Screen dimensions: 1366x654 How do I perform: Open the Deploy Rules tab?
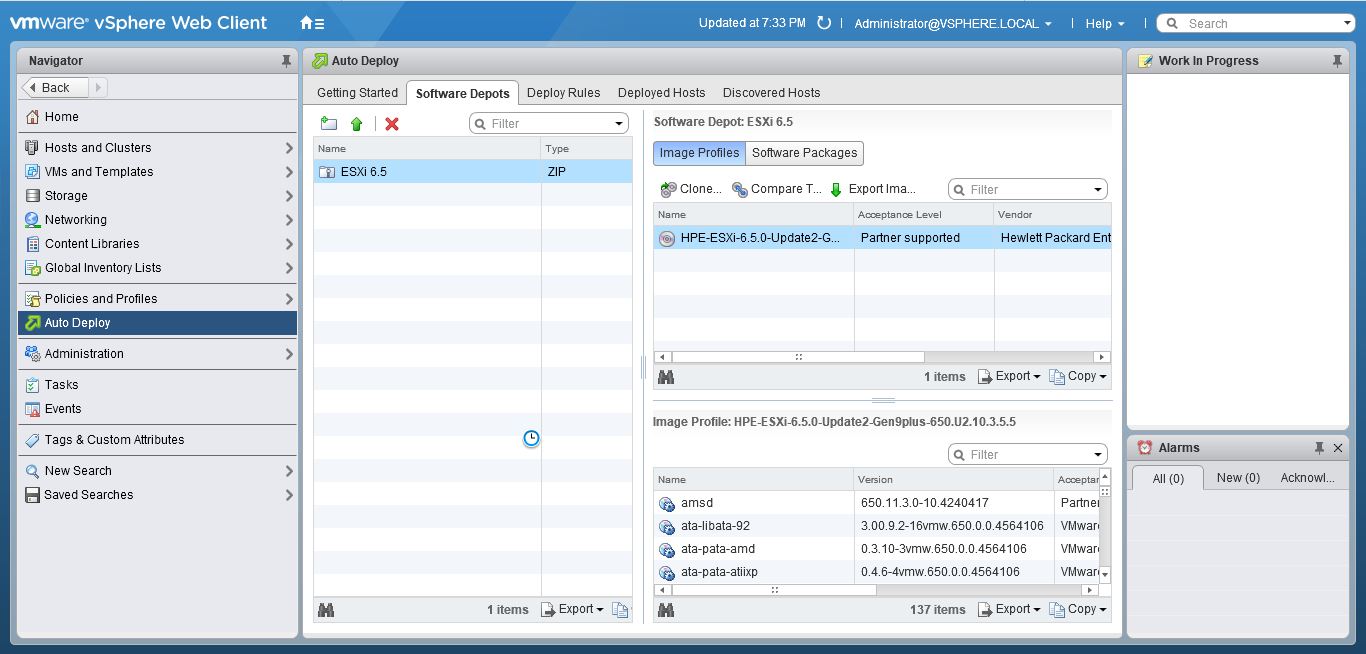tap(563, 93)
